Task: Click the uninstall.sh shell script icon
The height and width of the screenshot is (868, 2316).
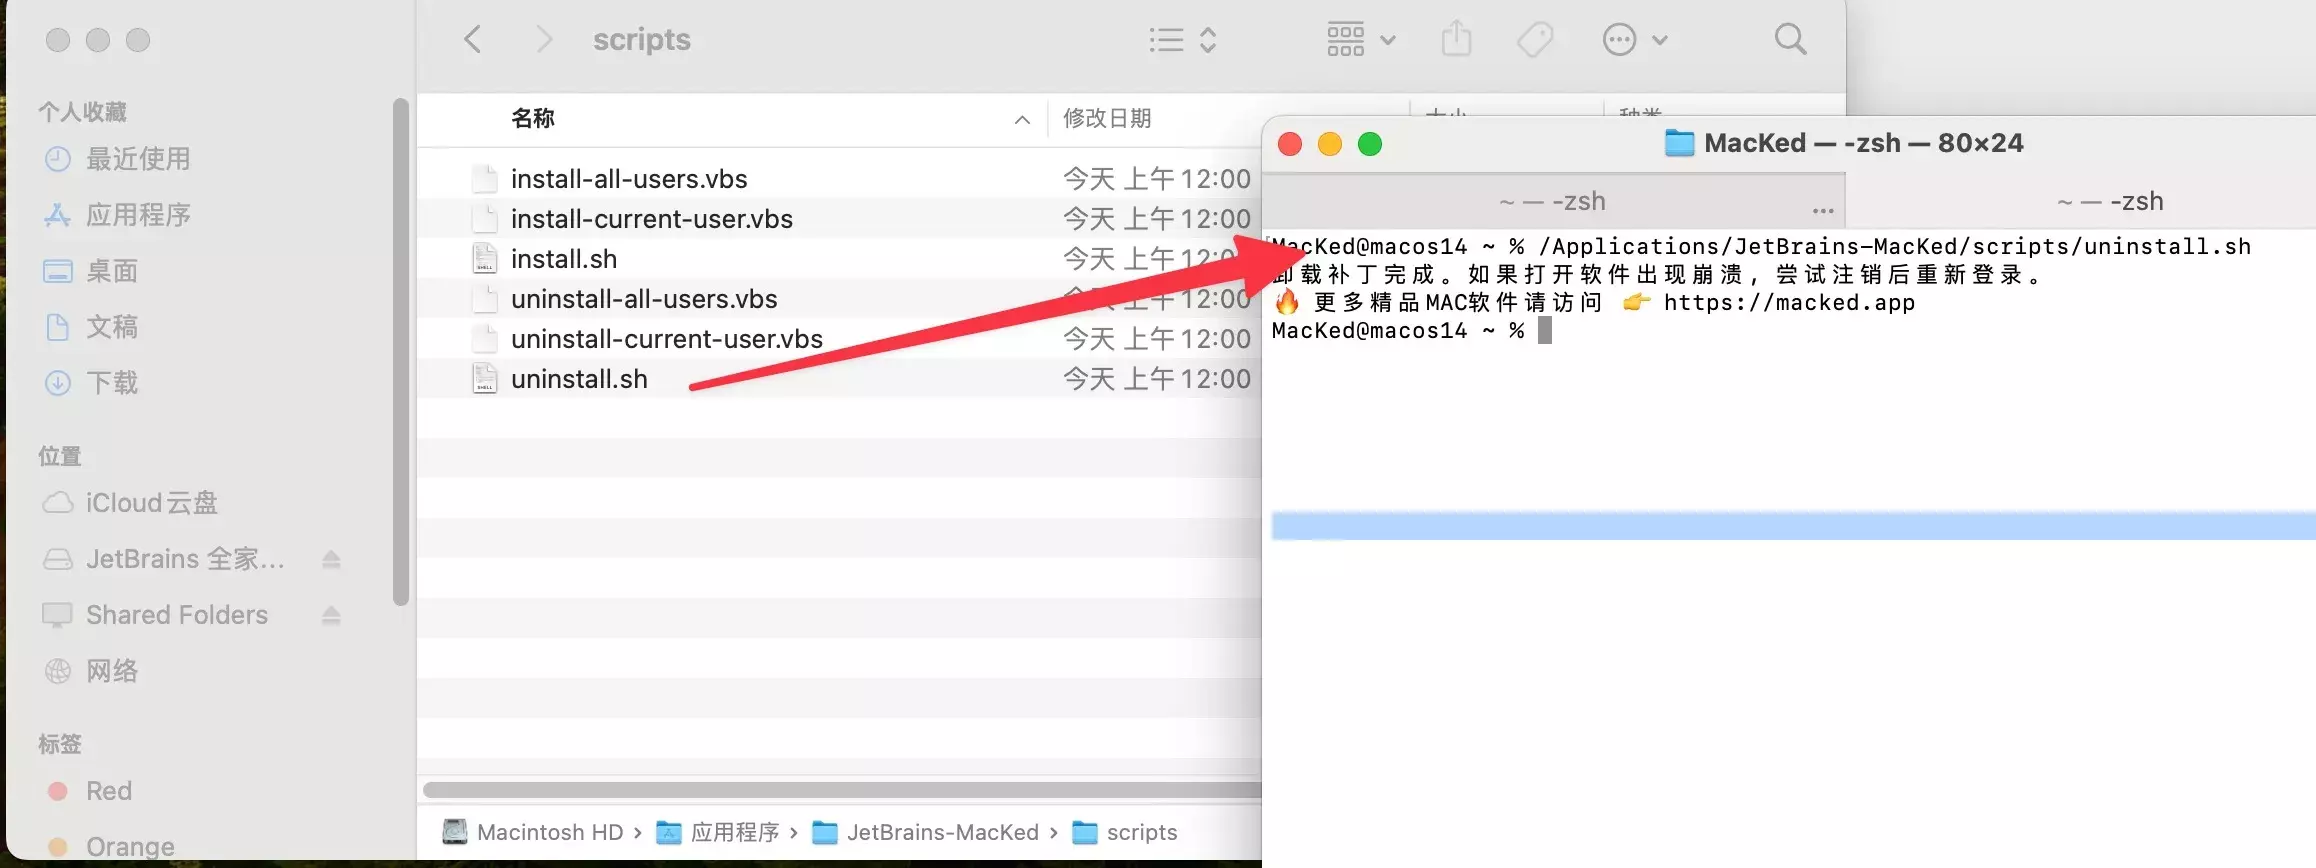Action: pyautogui.click(x=485, y=378)
